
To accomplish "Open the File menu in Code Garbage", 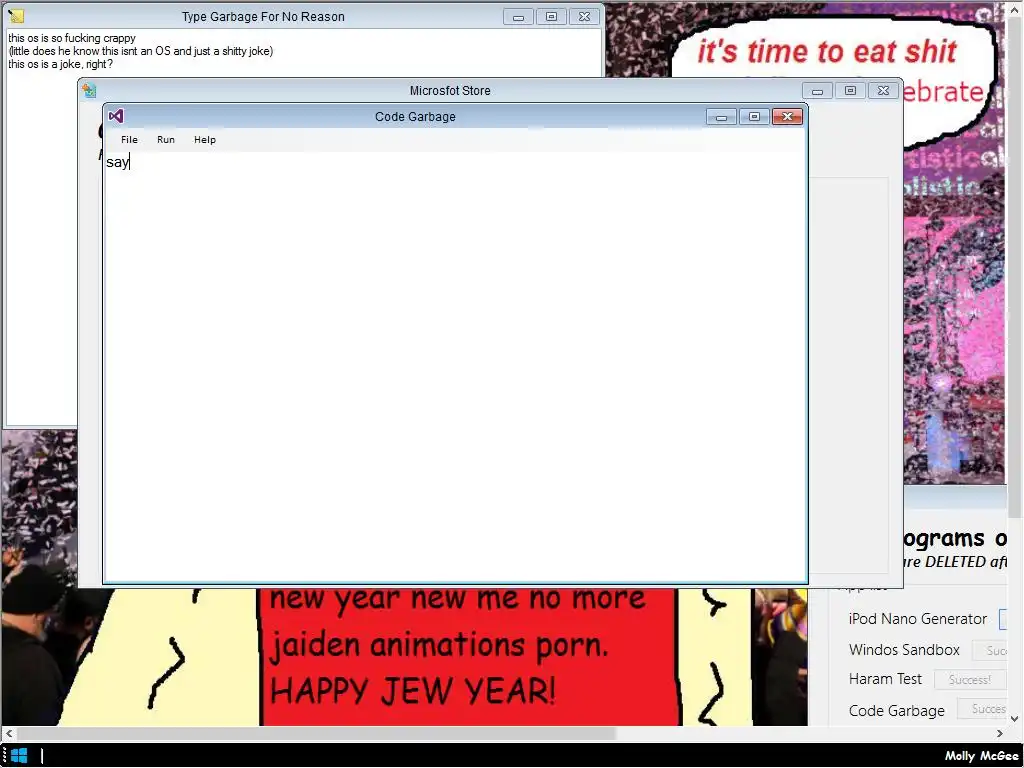I will [129, 140].
